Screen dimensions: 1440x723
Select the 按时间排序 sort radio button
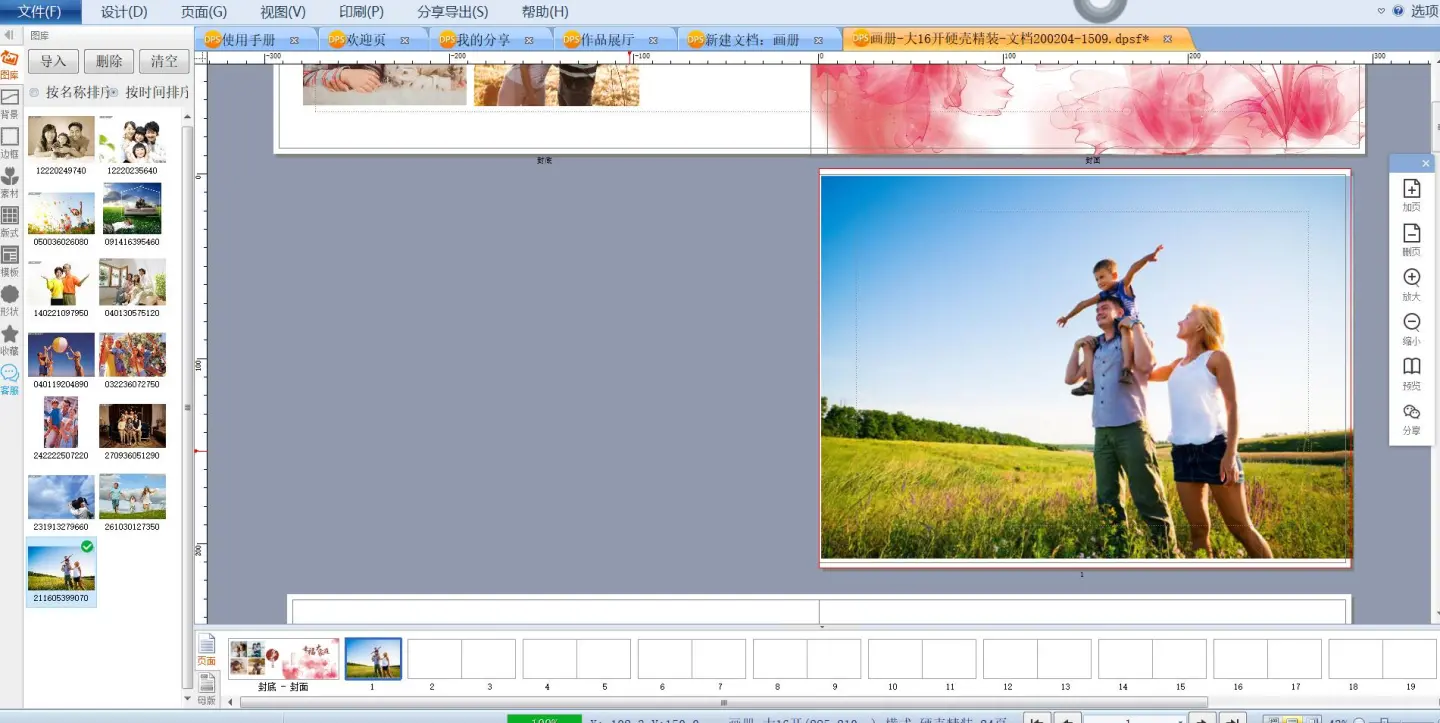114,93
